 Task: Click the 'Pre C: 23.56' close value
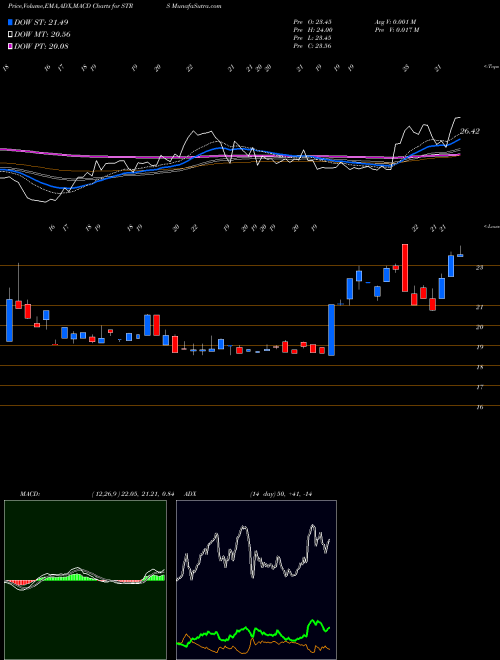pyautogui.click(x=313, y=46)
